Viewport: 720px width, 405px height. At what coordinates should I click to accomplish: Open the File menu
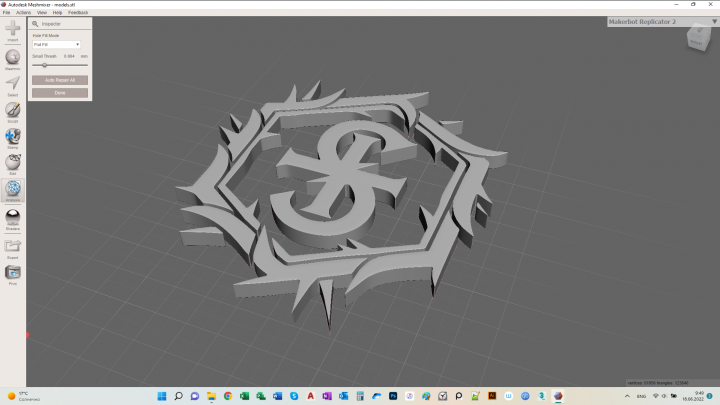(x=6, y=12)
